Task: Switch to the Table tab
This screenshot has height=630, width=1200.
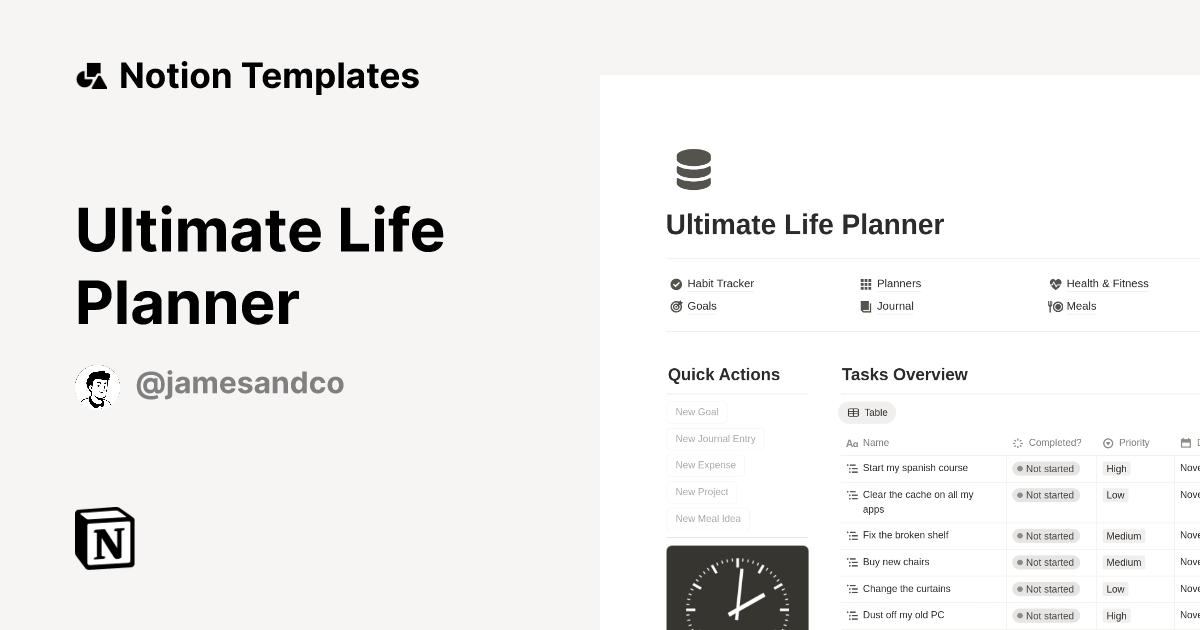Action: (x=866, y=412)
